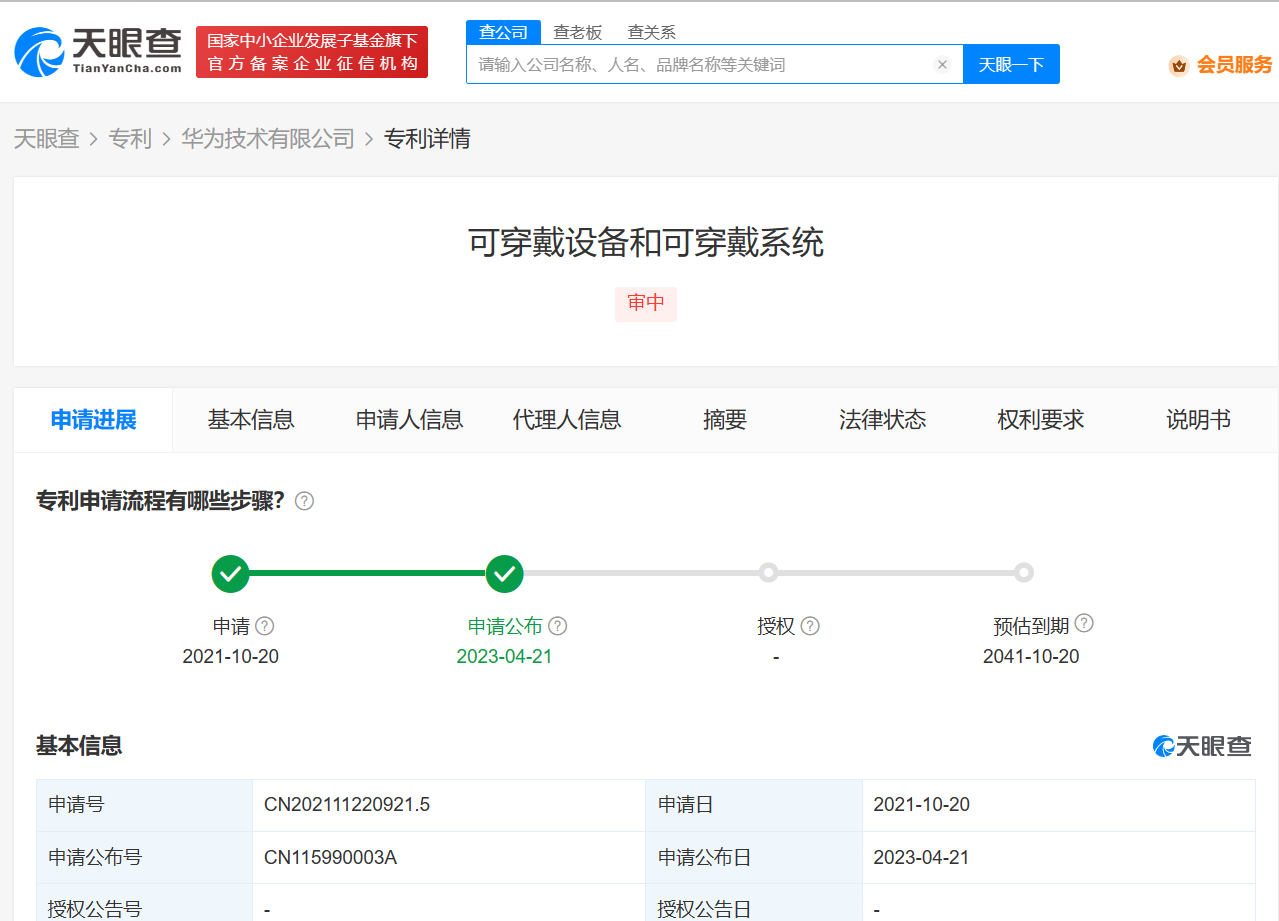Viewport: 1279px width, 921px height.
Task: Open the 会员服务 link
Action: 1235,65
